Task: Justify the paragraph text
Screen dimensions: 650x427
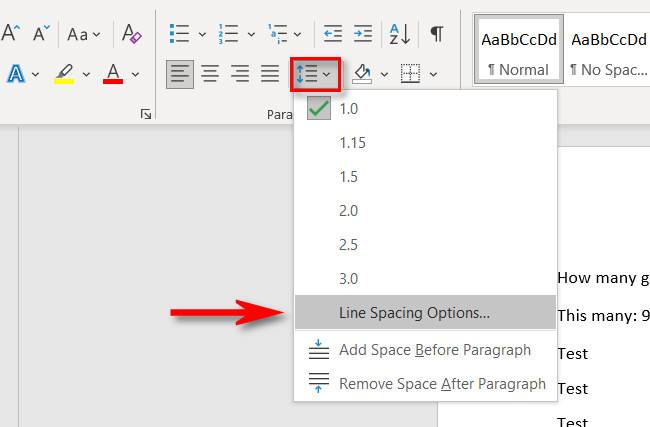Action: click(270, 73)
